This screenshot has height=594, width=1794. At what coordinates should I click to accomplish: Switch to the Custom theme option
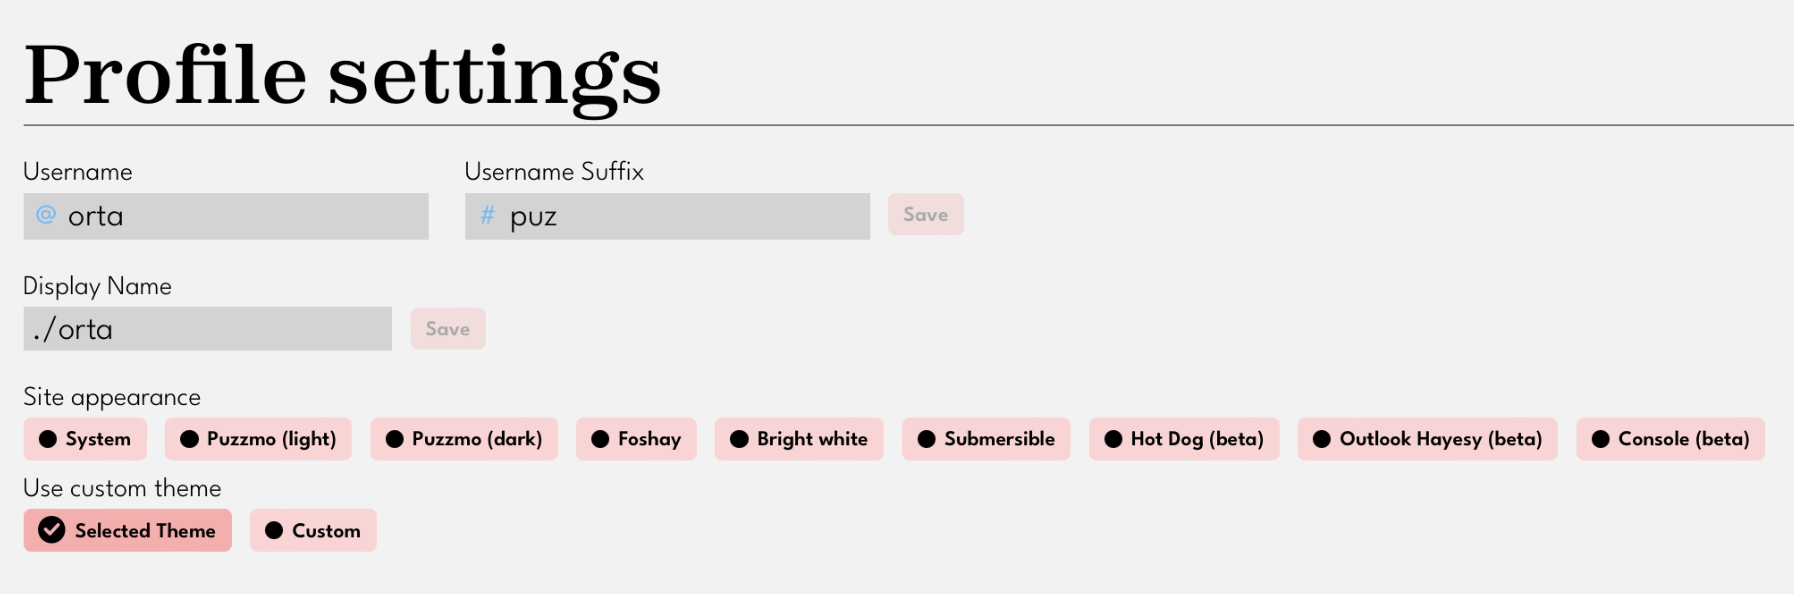coord(313,530)
